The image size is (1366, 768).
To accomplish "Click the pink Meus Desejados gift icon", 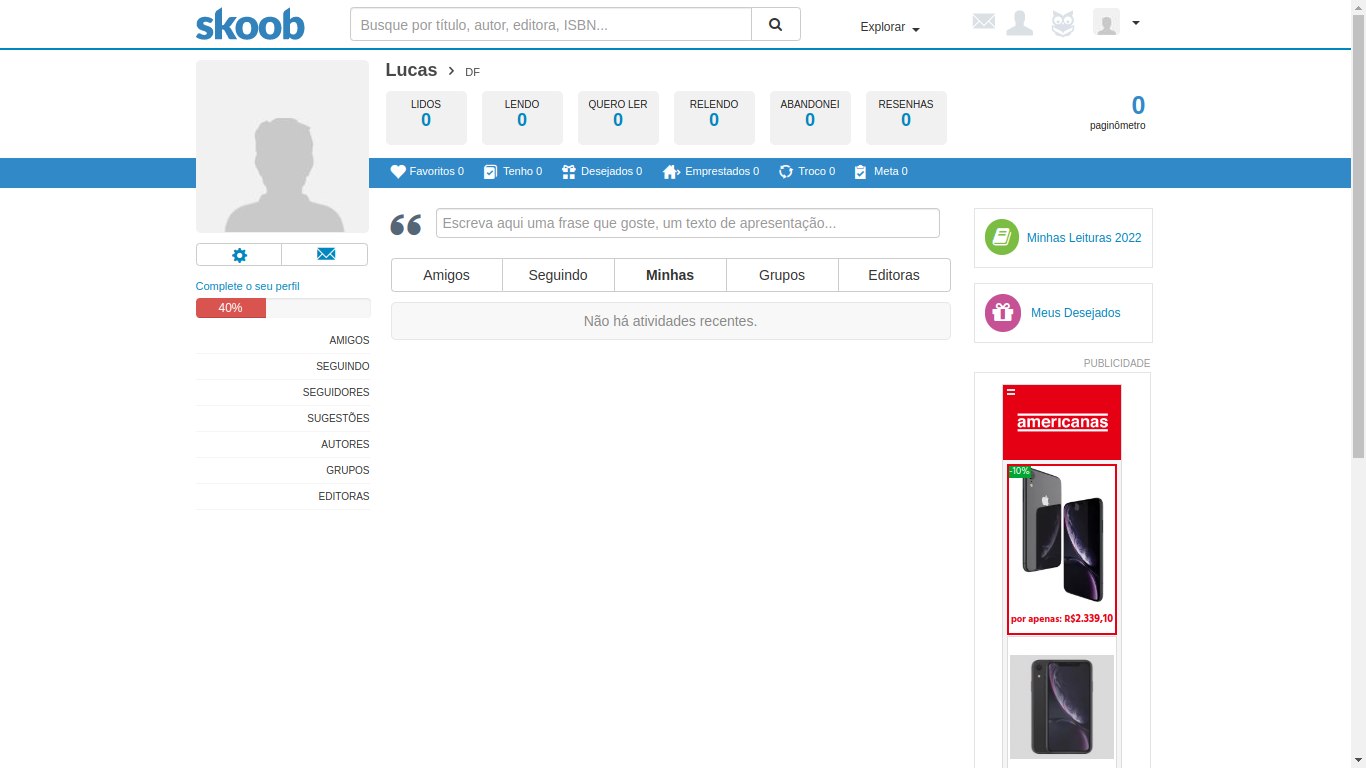I will [x=1003, y=313].
